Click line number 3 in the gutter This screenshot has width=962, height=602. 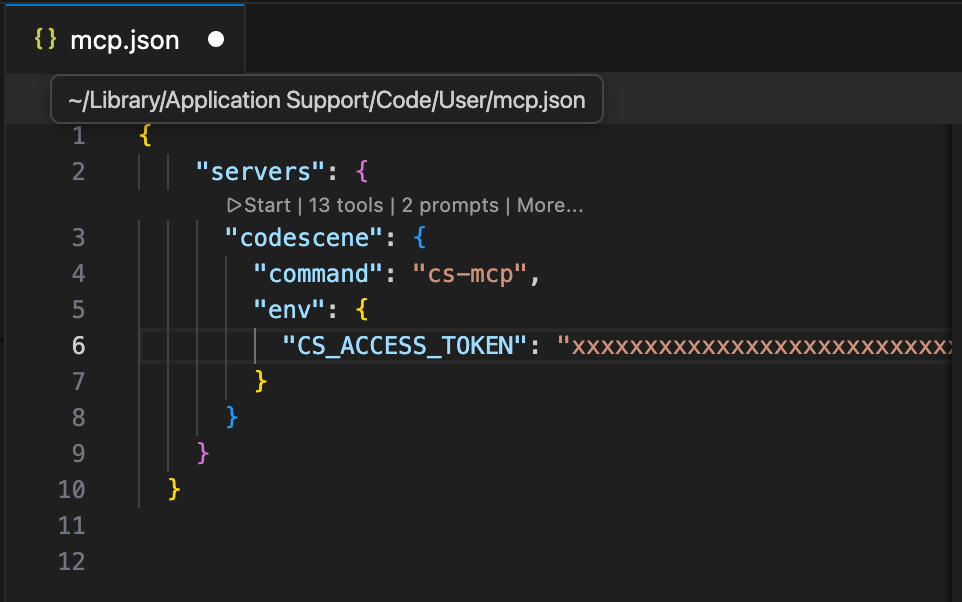(79, 237)
